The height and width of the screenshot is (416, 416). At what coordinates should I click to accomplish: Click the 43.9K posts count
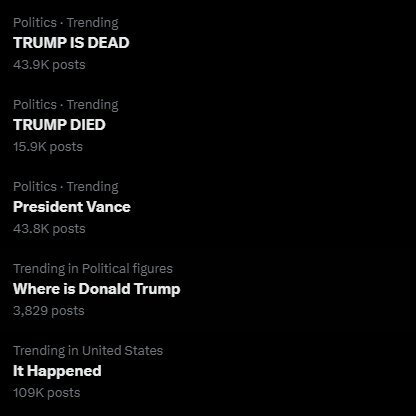[x=49, y=65]
